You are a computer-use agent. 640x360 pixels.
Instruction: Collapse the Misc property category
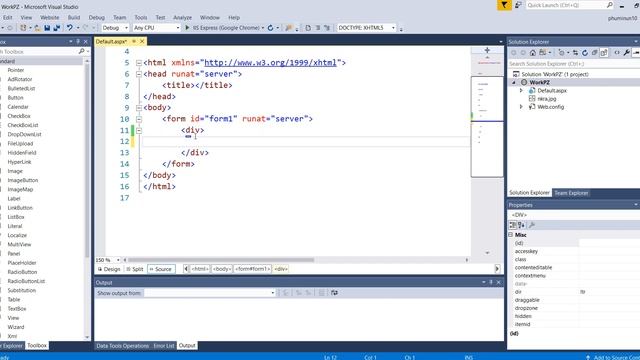pos(511,235)
